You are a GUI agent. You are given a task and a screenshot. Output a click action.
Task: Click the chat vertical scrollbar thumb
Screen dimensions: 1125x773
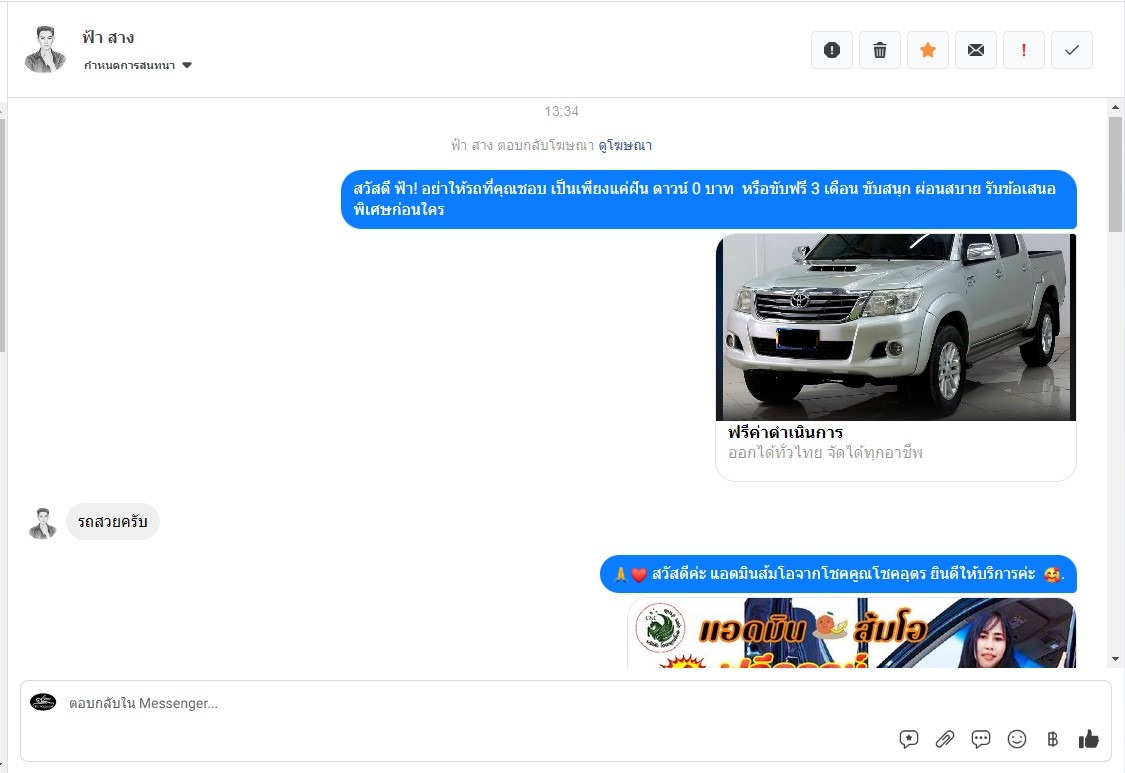[x=1116, y=175]
